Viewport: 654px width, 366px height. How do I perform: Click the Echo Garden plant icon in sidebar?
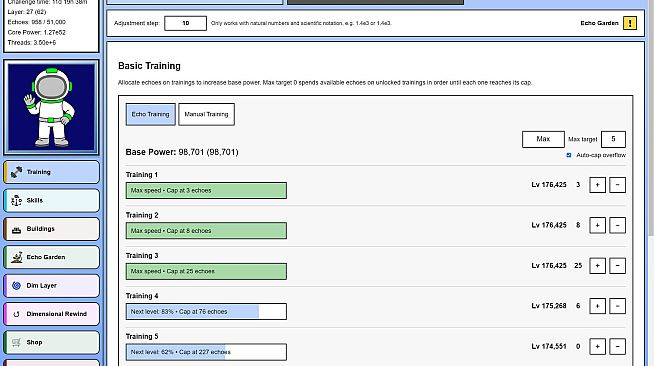click(16, 257)
